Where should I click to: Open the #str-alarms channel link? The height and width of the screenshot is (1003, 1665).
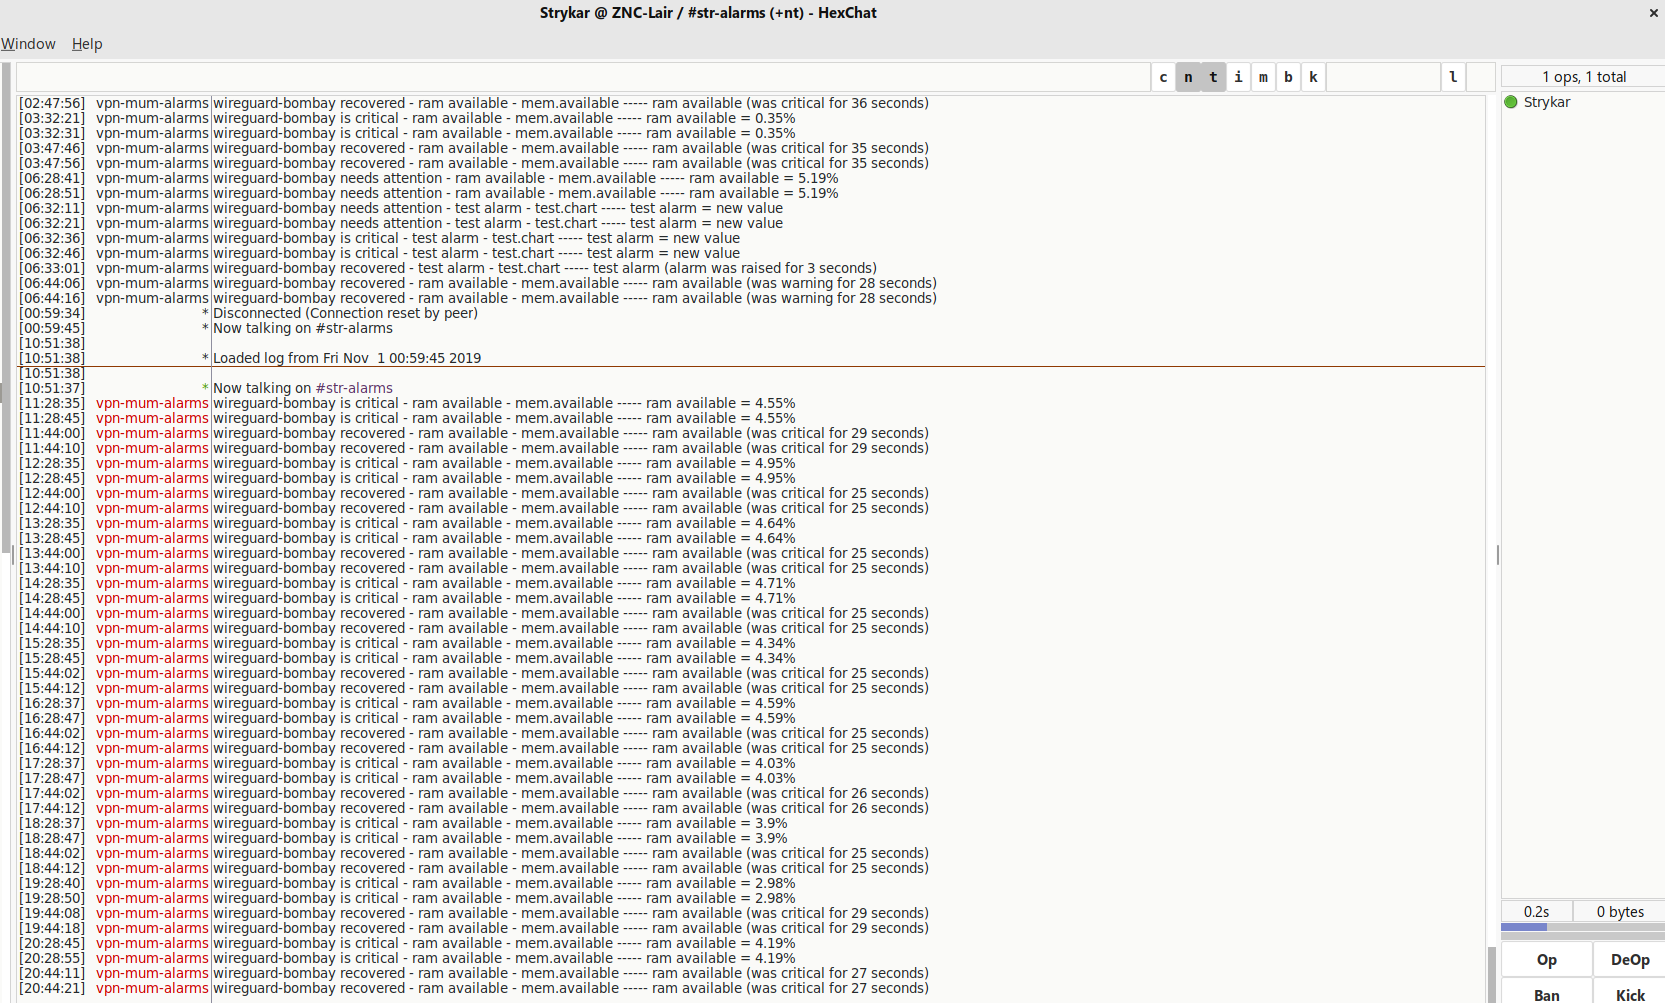[x=354, y=387]
